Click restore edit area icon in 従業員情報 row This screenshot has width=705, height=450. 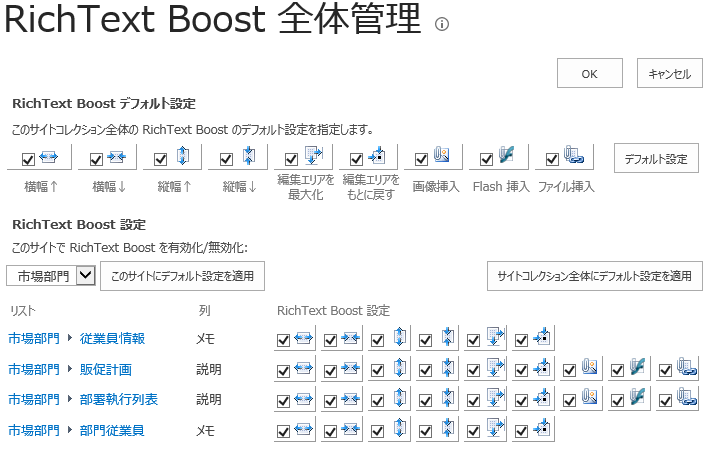click(541, 336)
